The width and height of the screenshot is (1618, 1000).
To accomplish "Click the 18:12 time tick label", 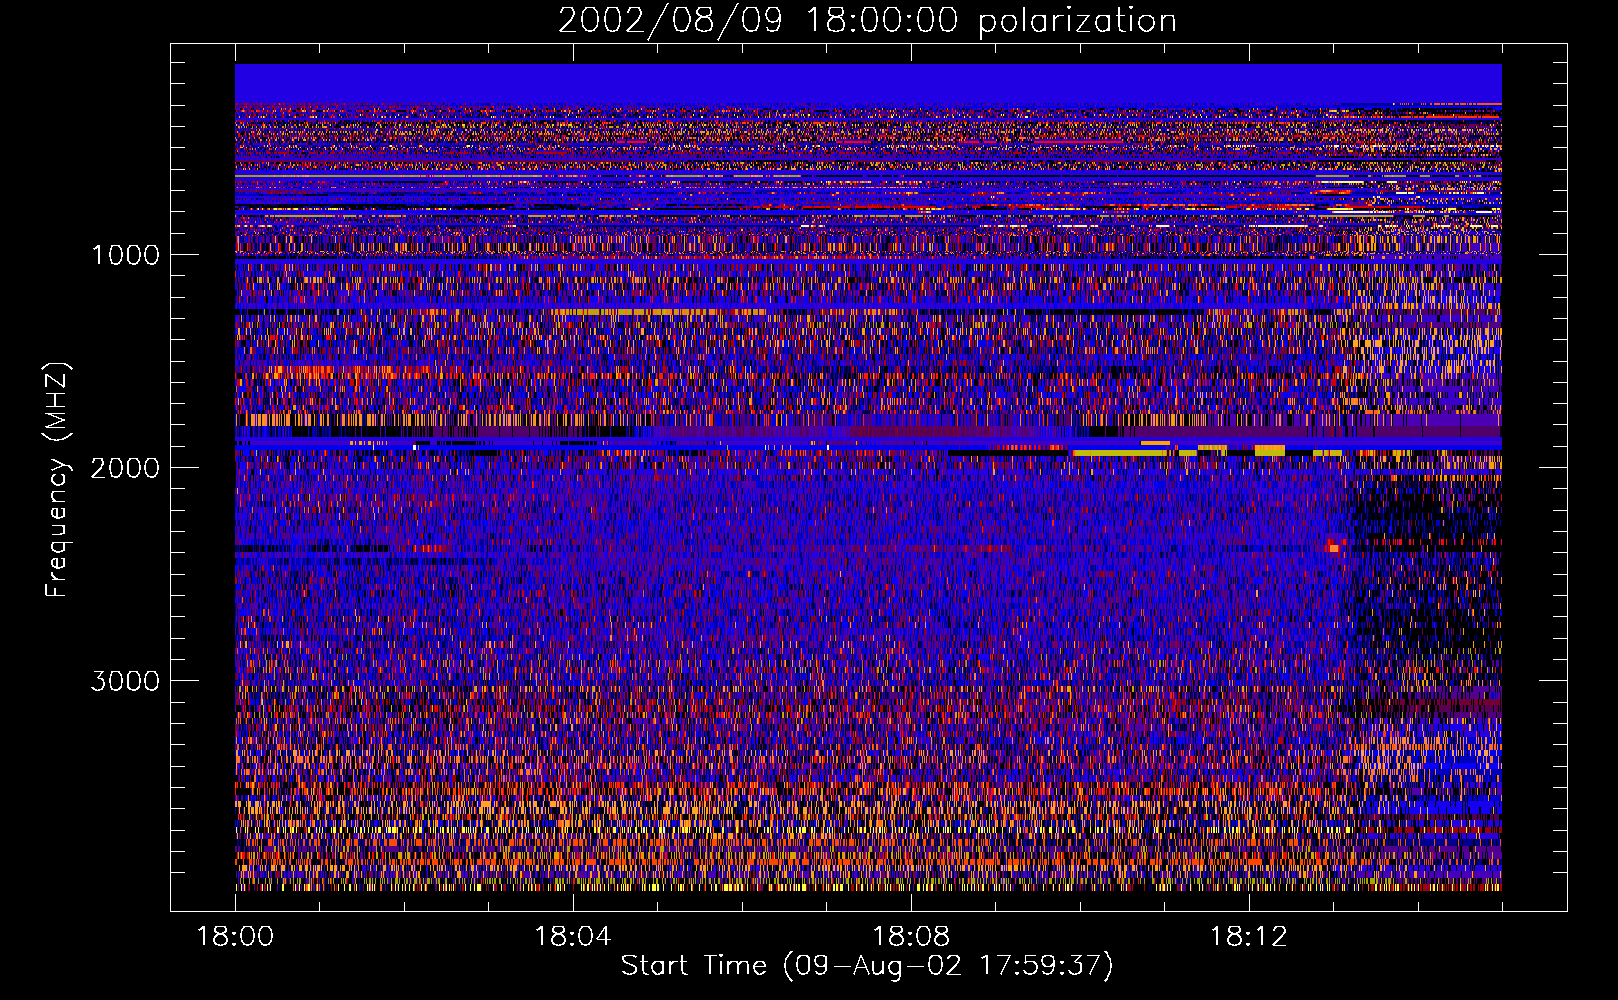I will [1249, 937].
